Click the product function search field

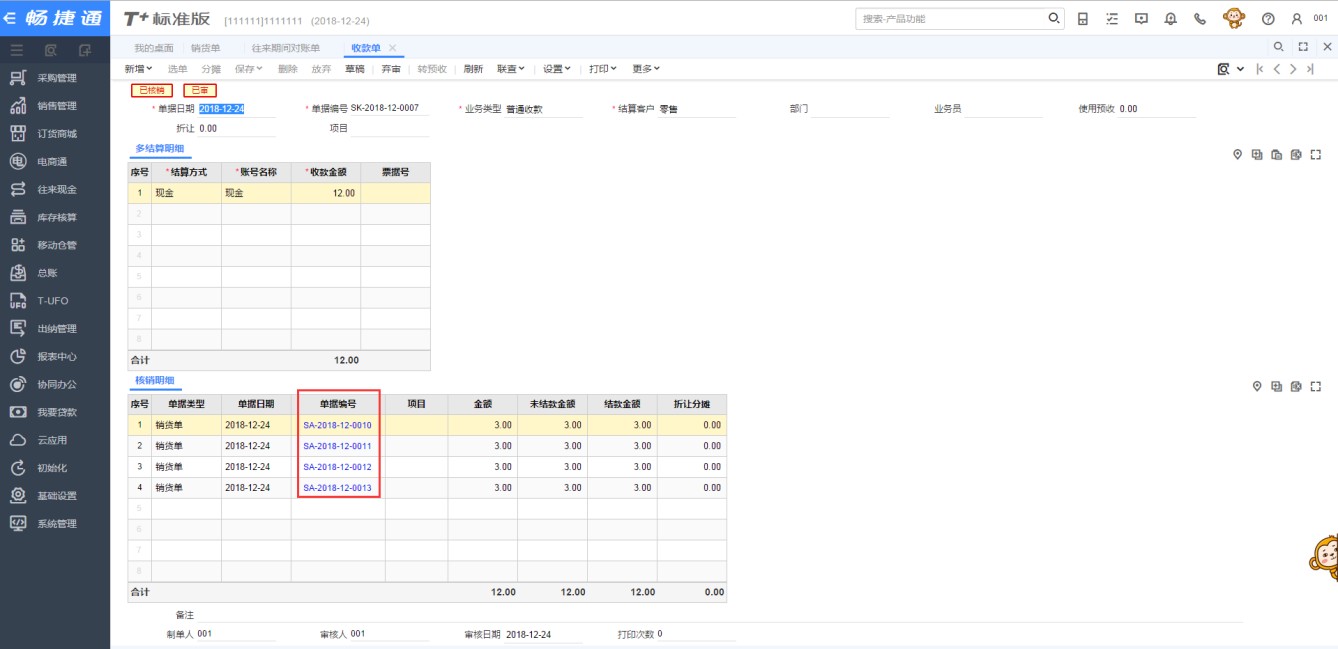pyautogui.click(x=950, y=19)
